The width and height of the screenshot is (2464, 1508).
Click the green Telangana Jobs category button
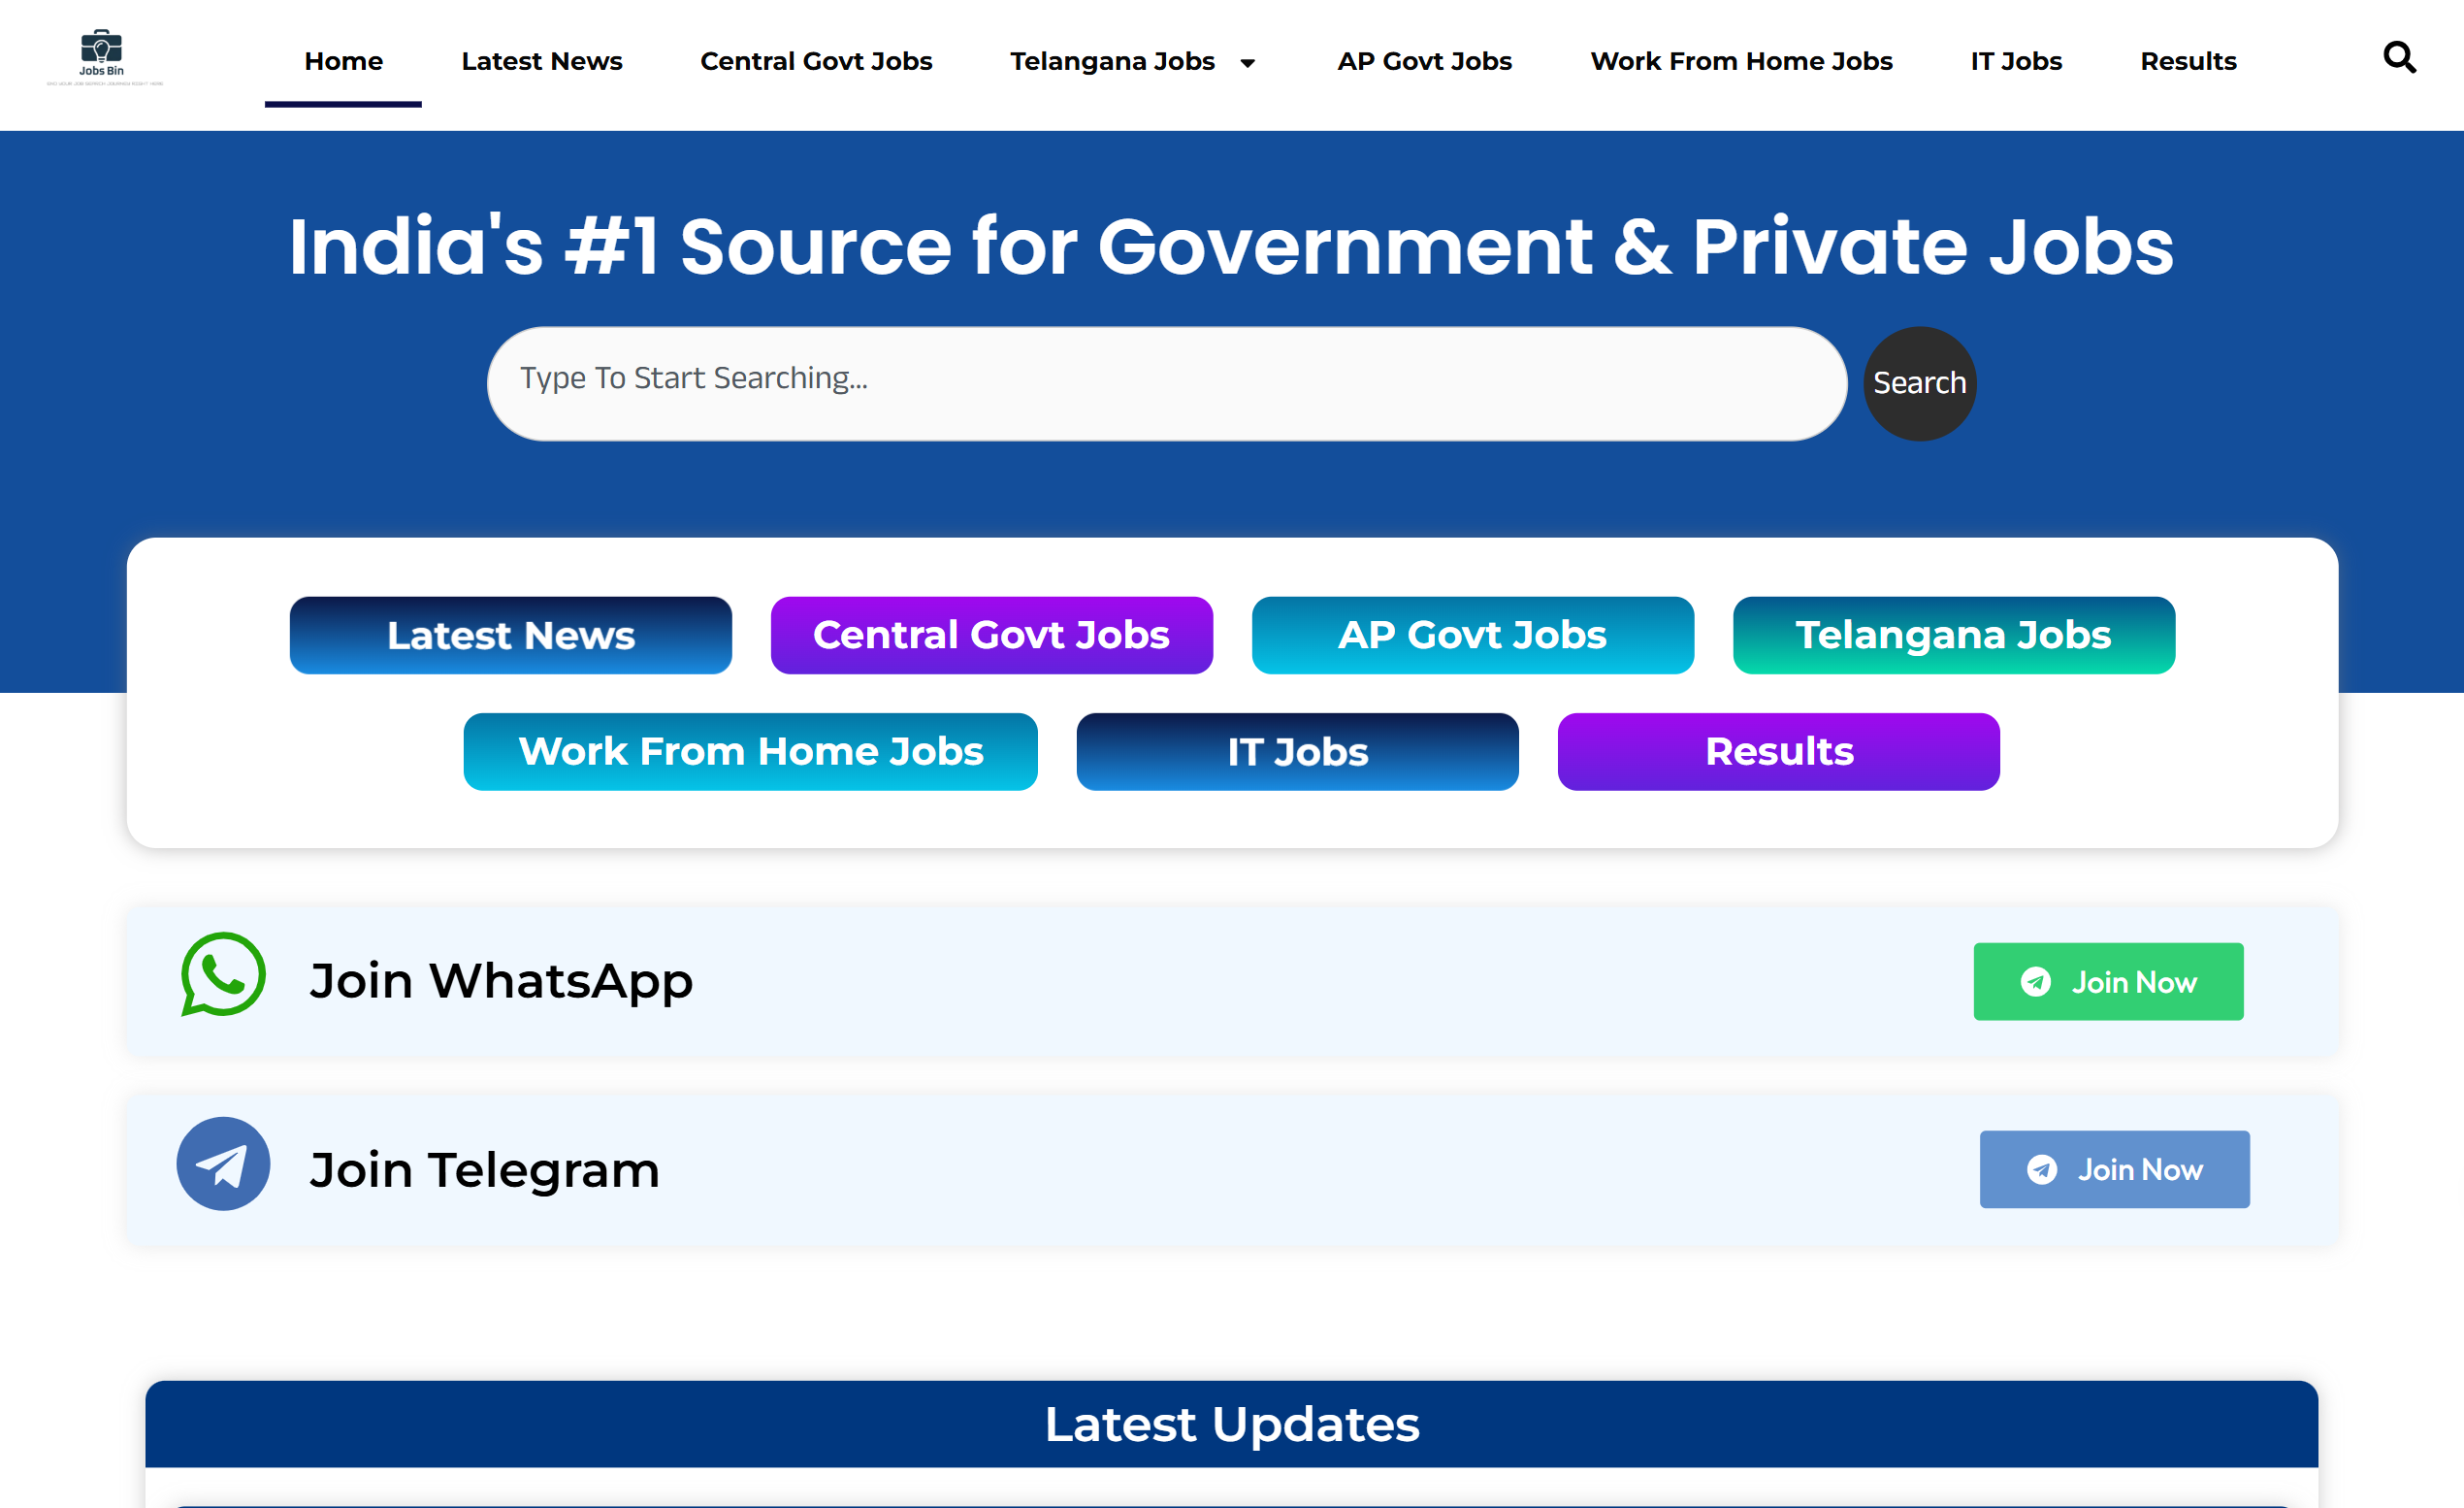tap(1953, 636)
